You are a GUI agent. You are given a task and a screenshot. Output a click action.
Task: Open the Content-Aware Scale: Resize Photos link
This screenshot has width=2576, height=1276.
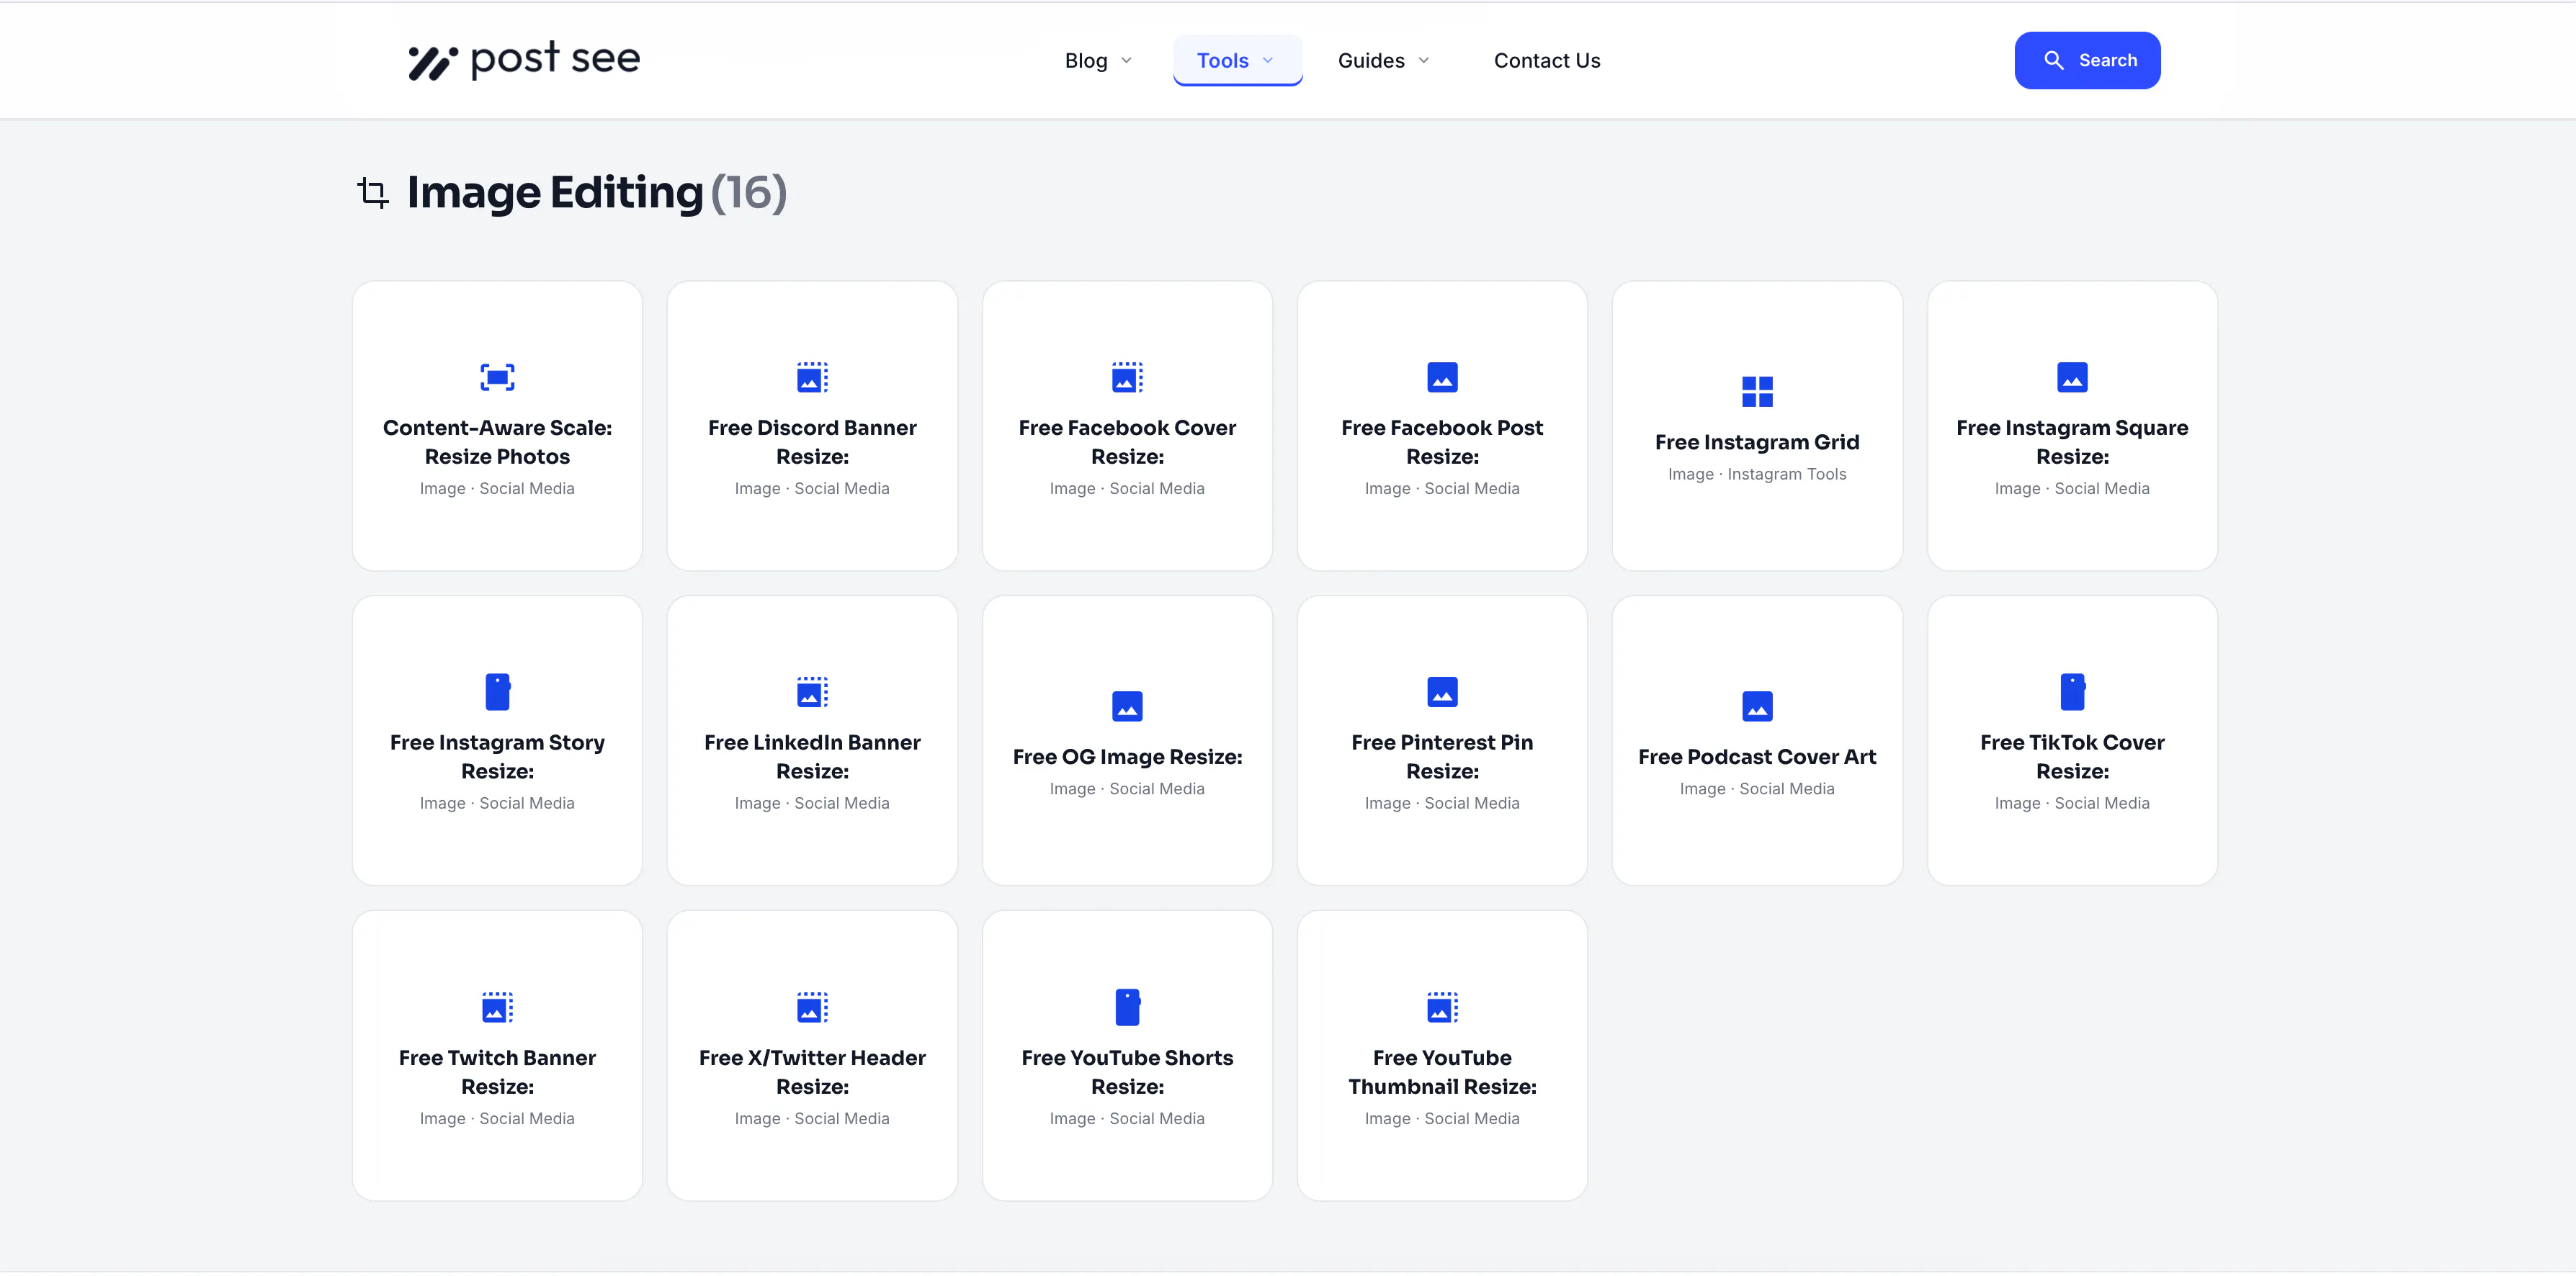pyautogui.click(x=497, y=442)
